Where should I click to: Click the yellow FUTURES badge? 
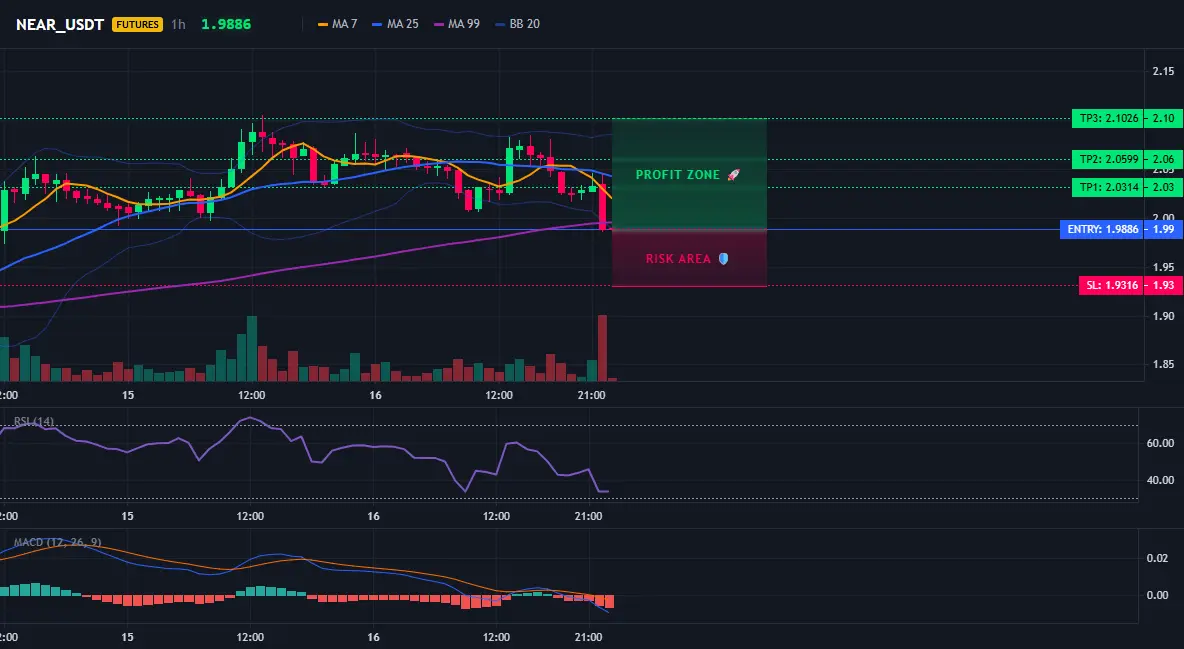(137, 24)
